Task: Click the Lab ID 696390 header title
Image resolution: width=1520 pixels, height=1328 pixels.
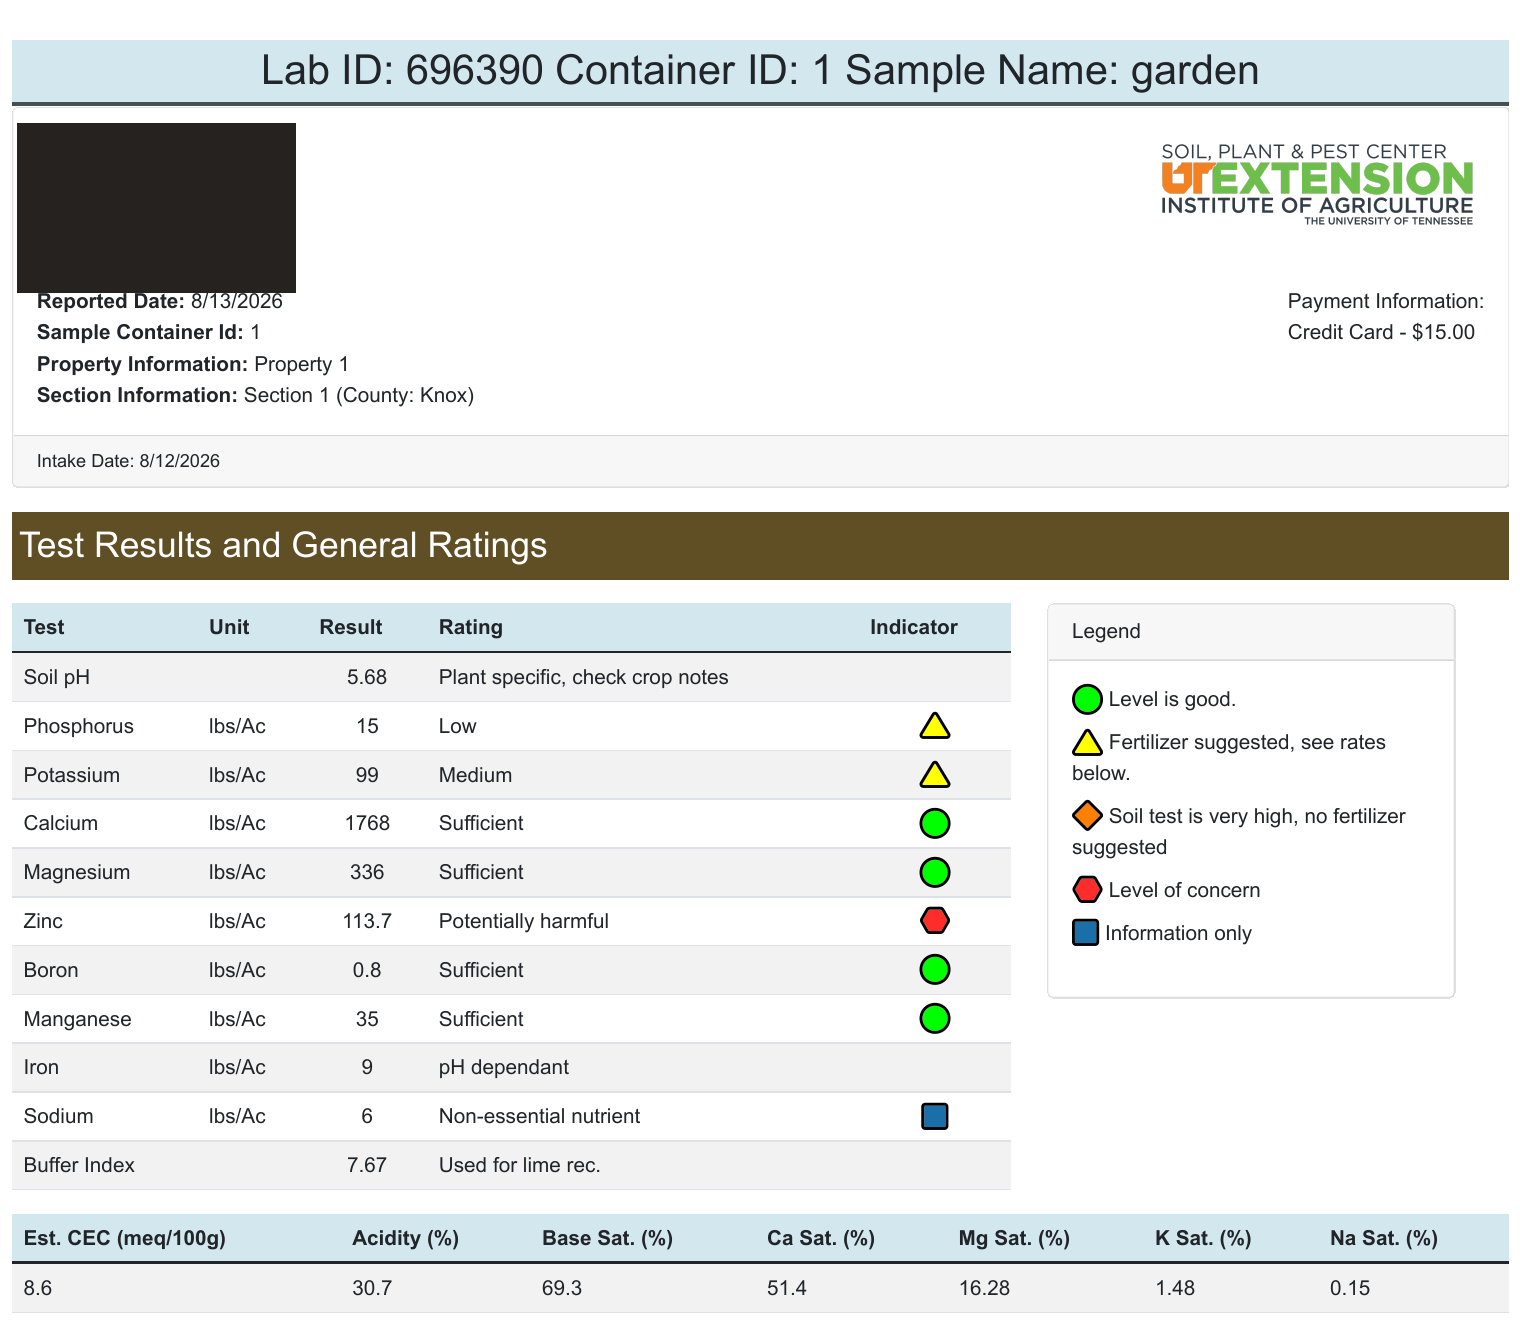Action: (760, 71)
